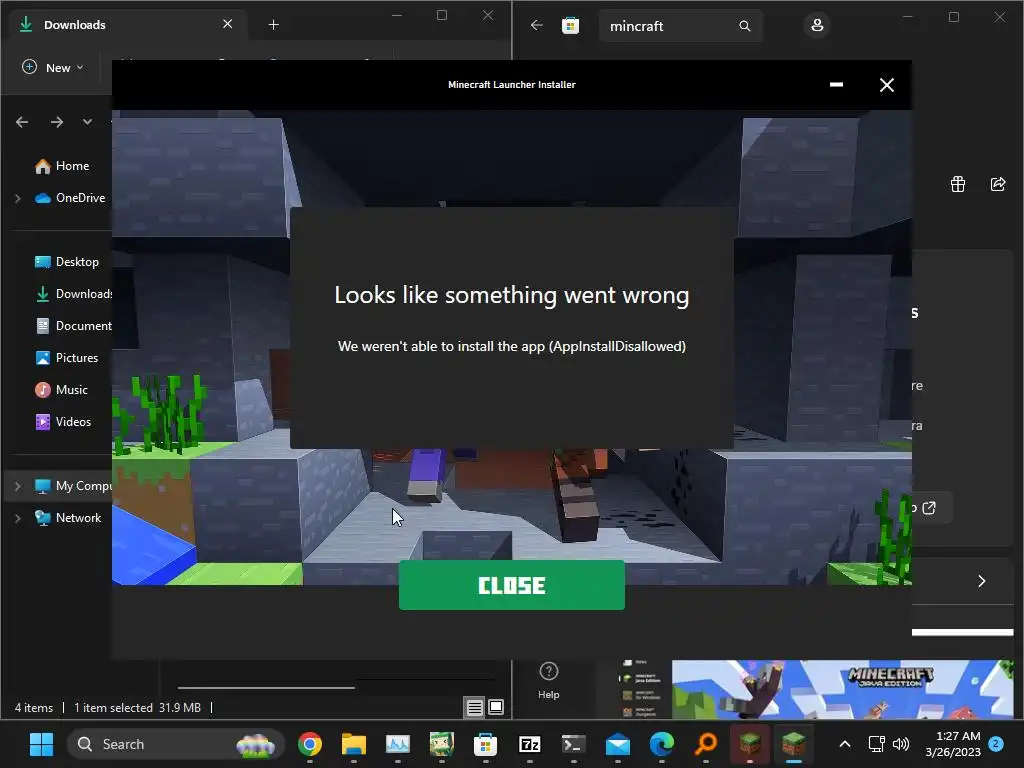Open the network status tray icon

pyautogui.click(x=876, y=744)
